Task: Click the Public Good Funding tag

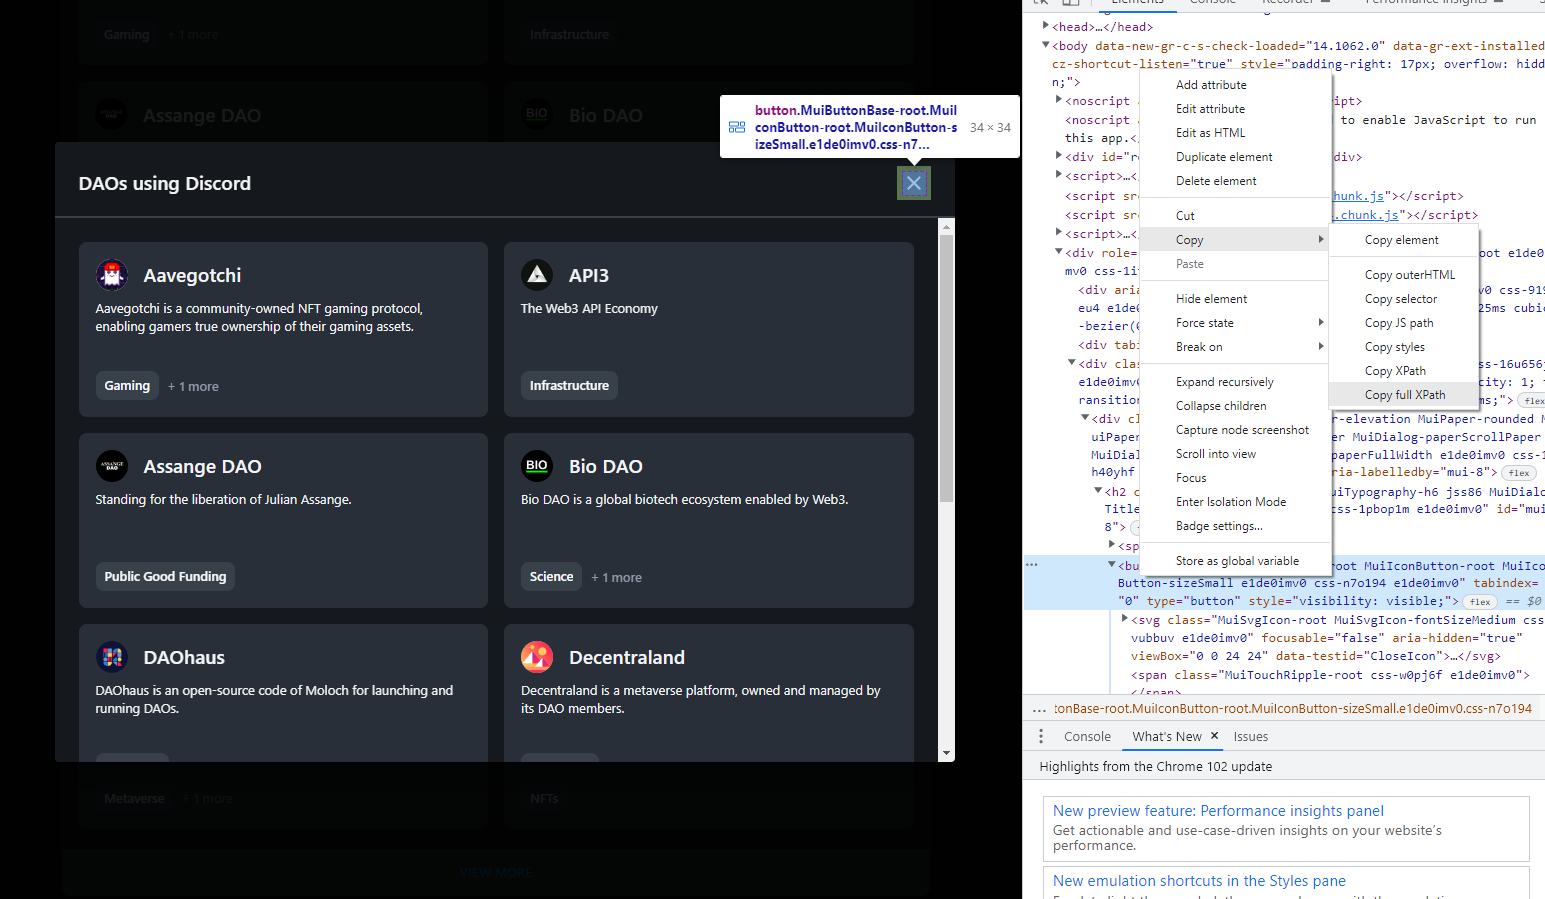Action: [165, 577]
